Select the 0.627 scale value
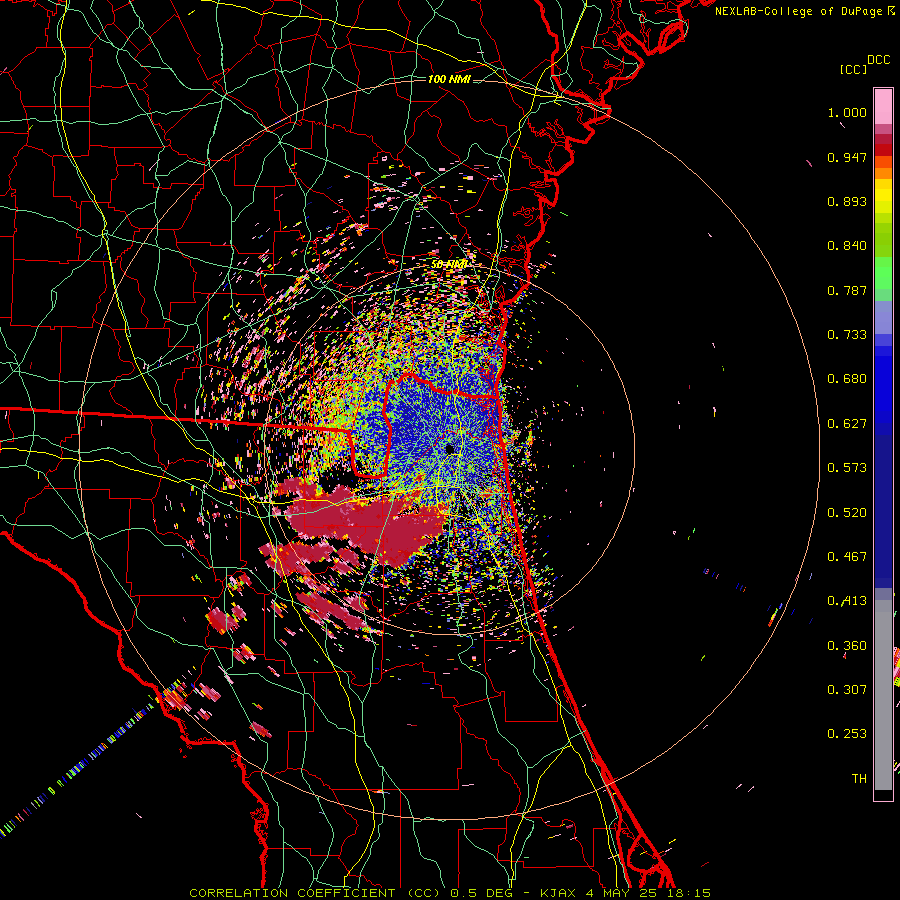The image size is (900, 900). pos(847,424)
